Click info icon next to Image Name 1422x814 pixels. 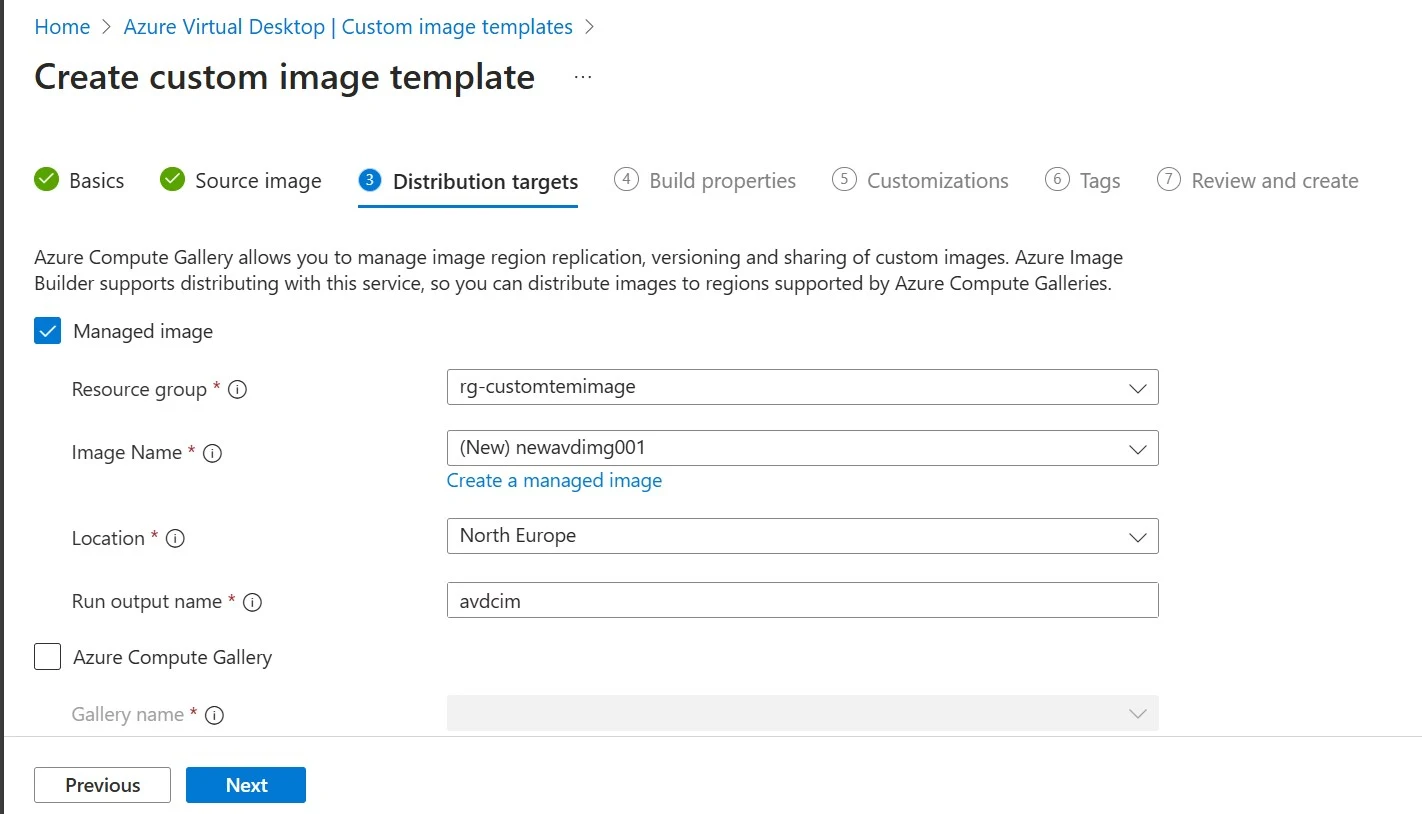pyautogui.click(x=212, y=453)
